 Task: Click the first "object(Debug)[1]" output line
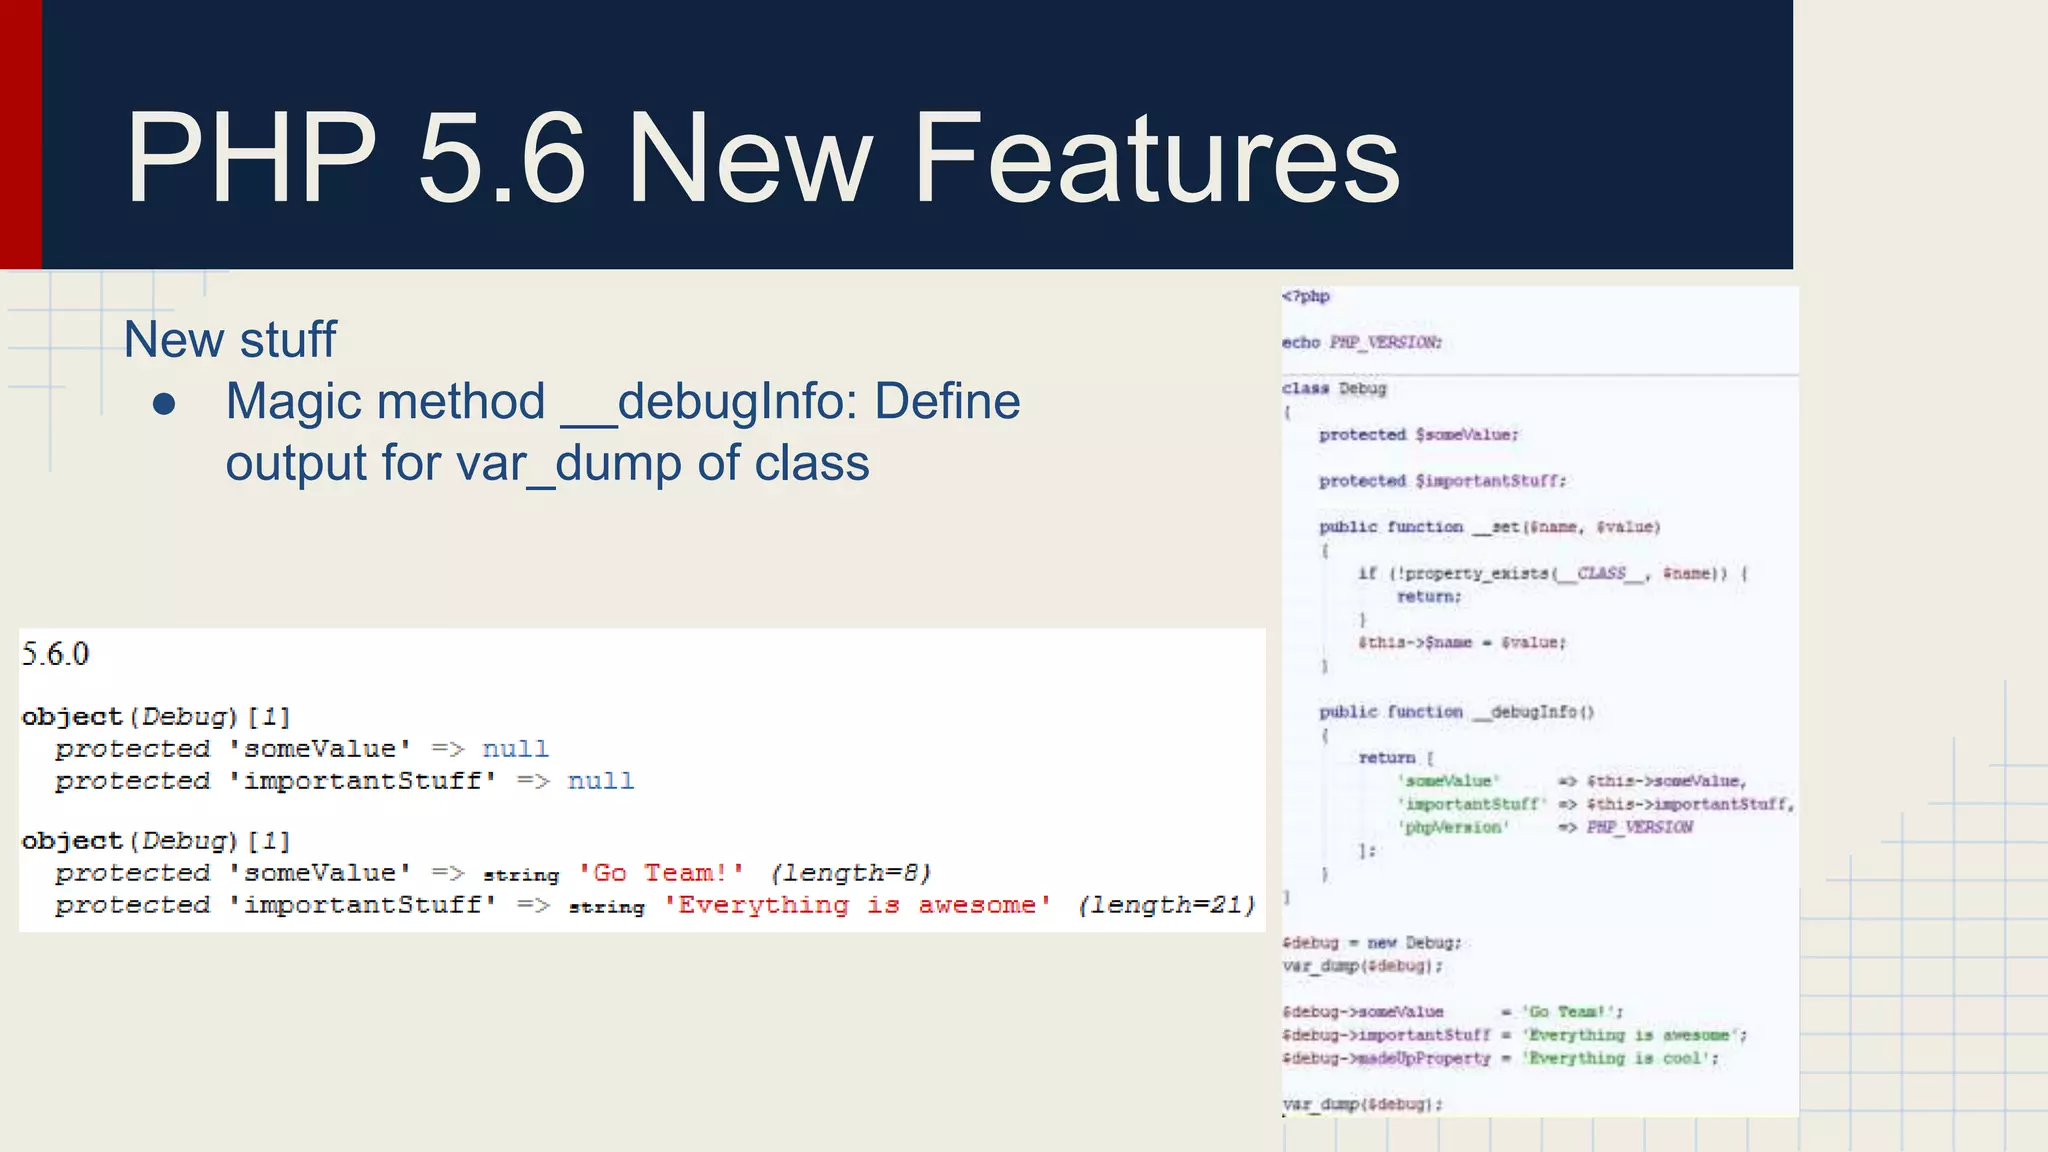(156, 717)
